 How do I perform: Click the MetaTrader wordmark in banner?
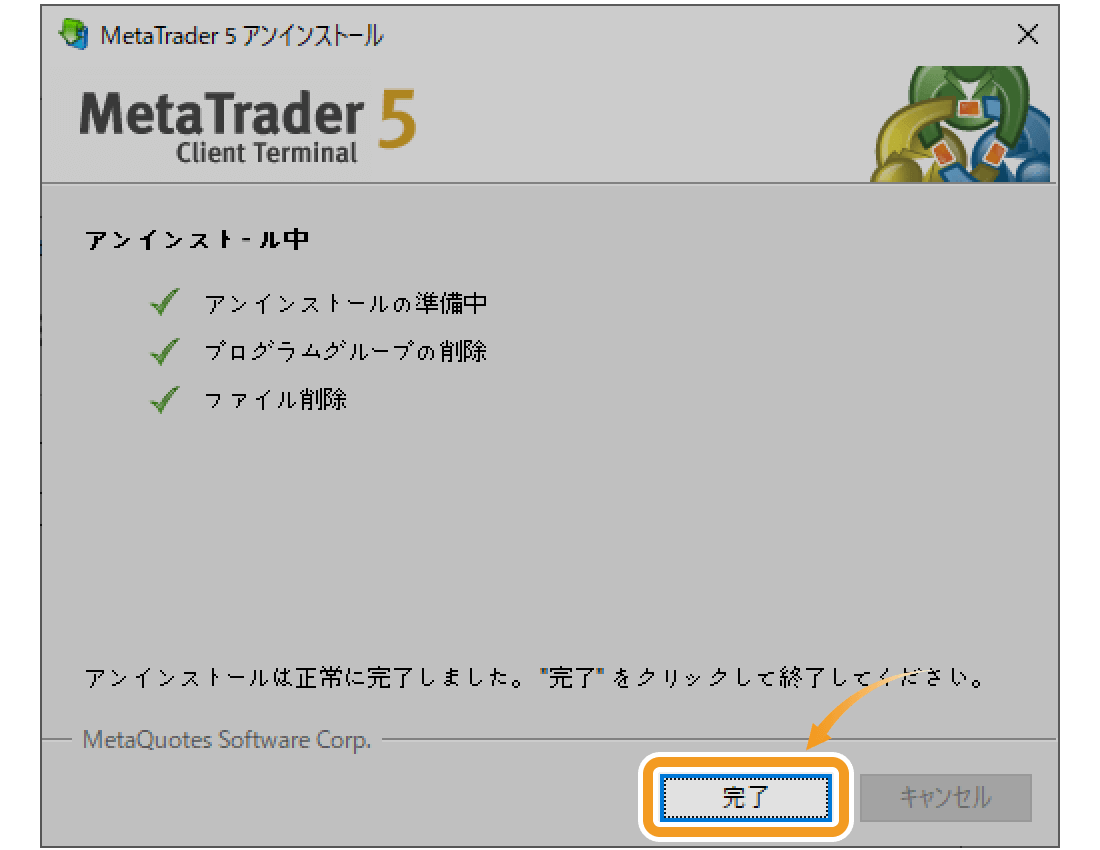(222, 115)
